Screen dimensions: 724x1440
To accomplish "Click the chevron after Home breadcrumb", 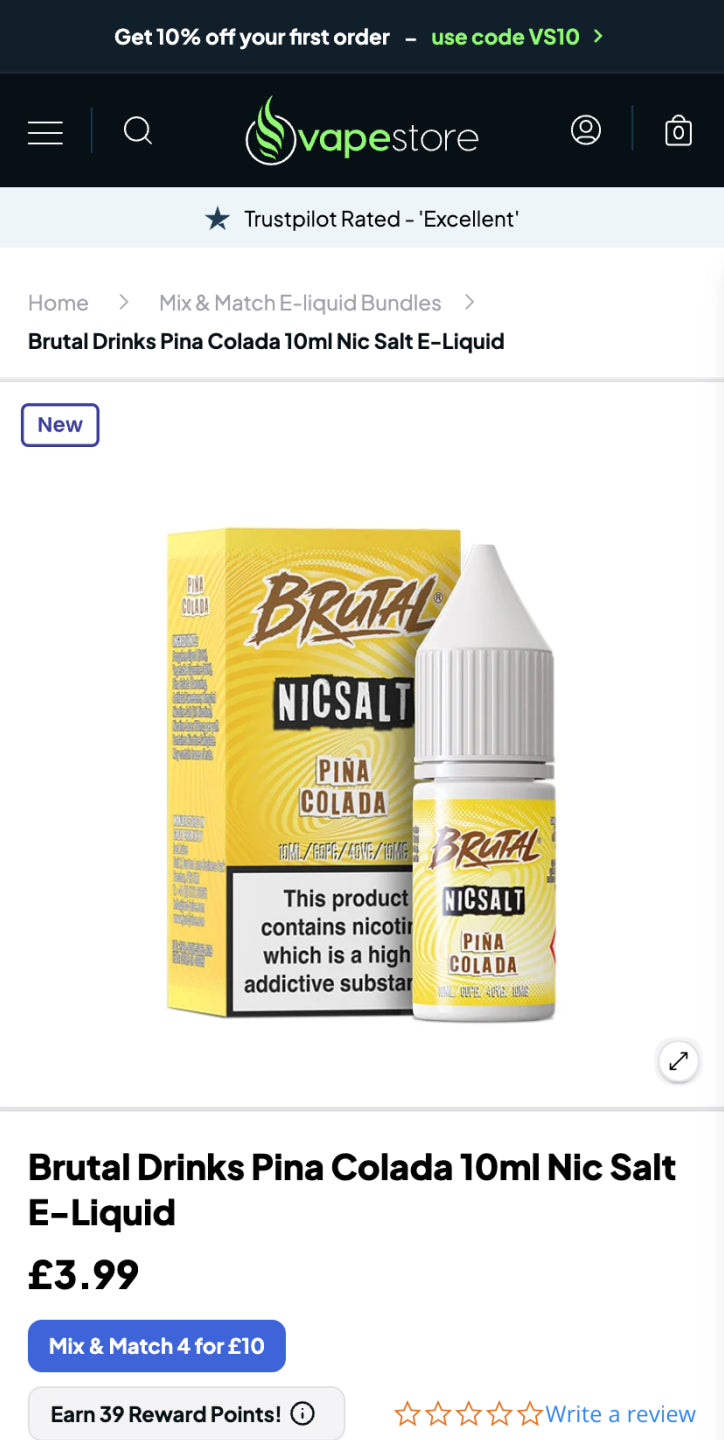I will [124, 302].
